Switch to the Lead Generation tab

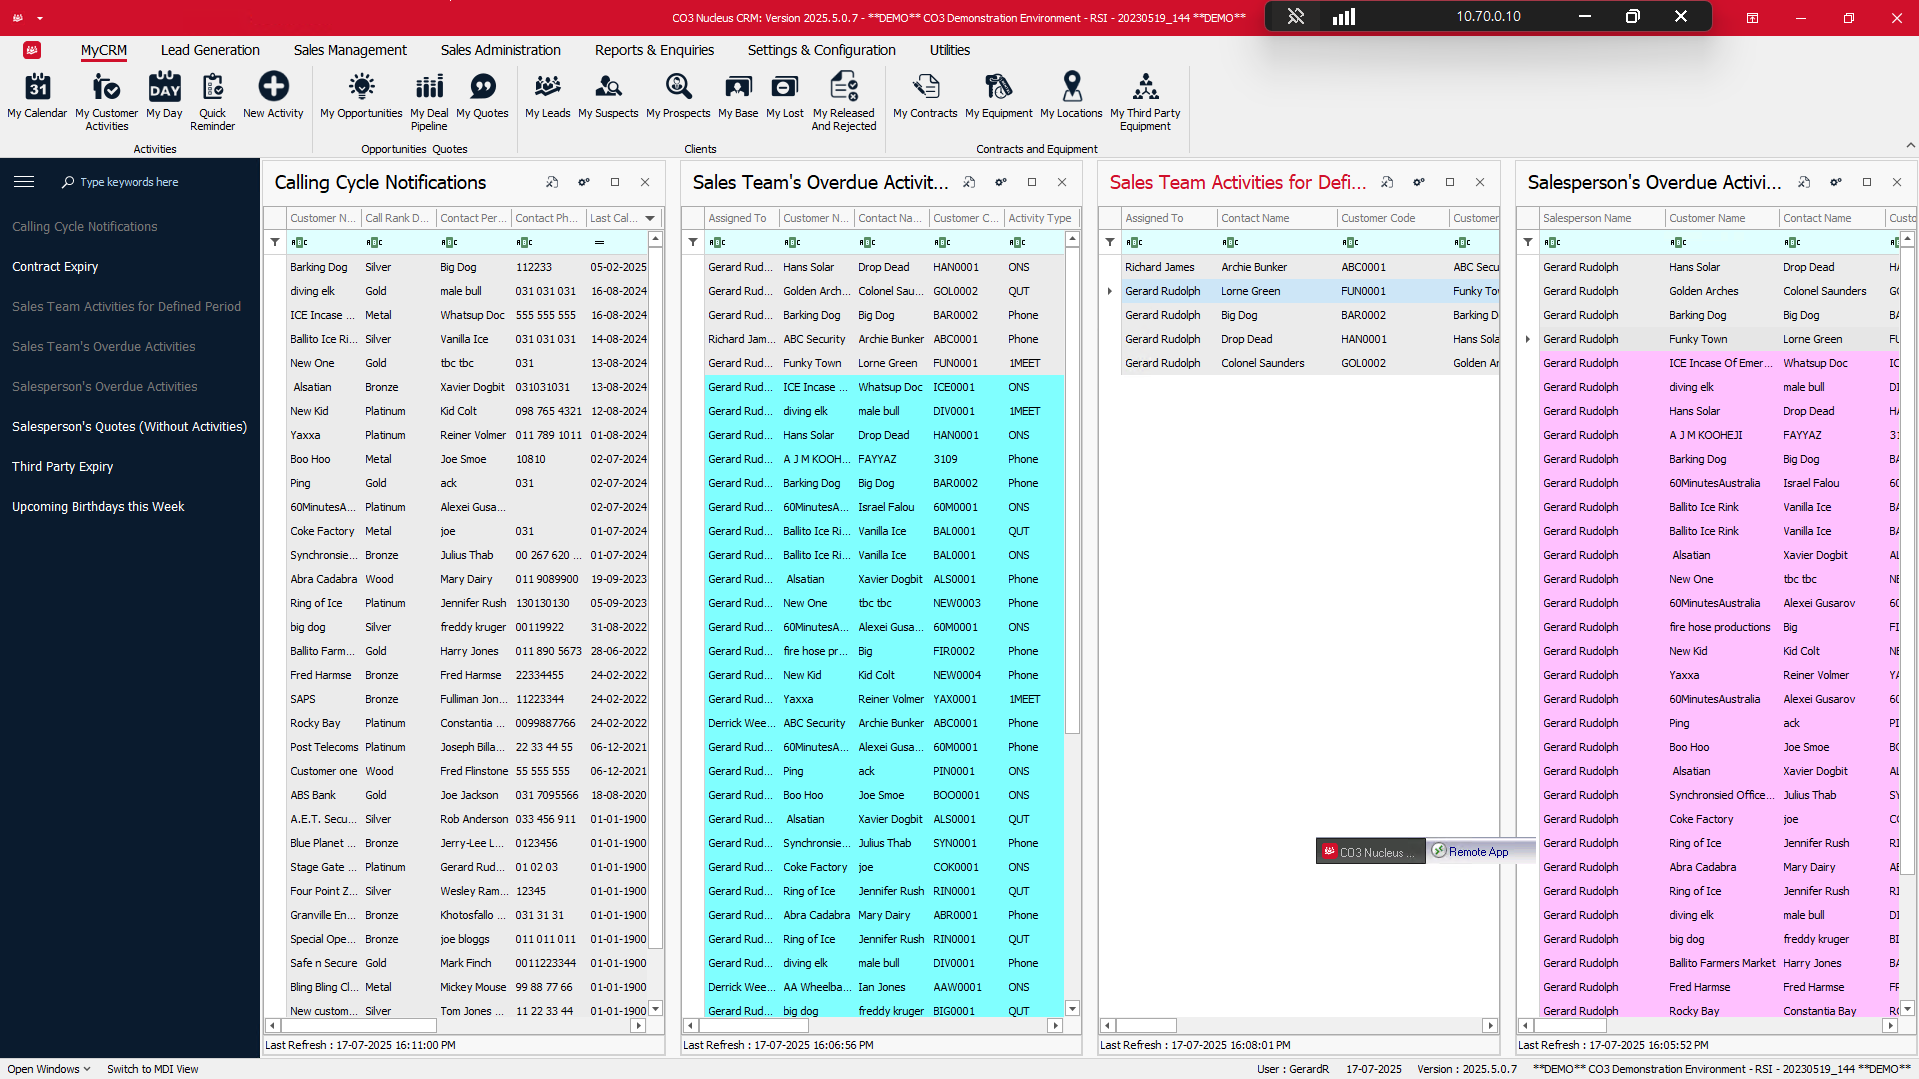[210, 50]
